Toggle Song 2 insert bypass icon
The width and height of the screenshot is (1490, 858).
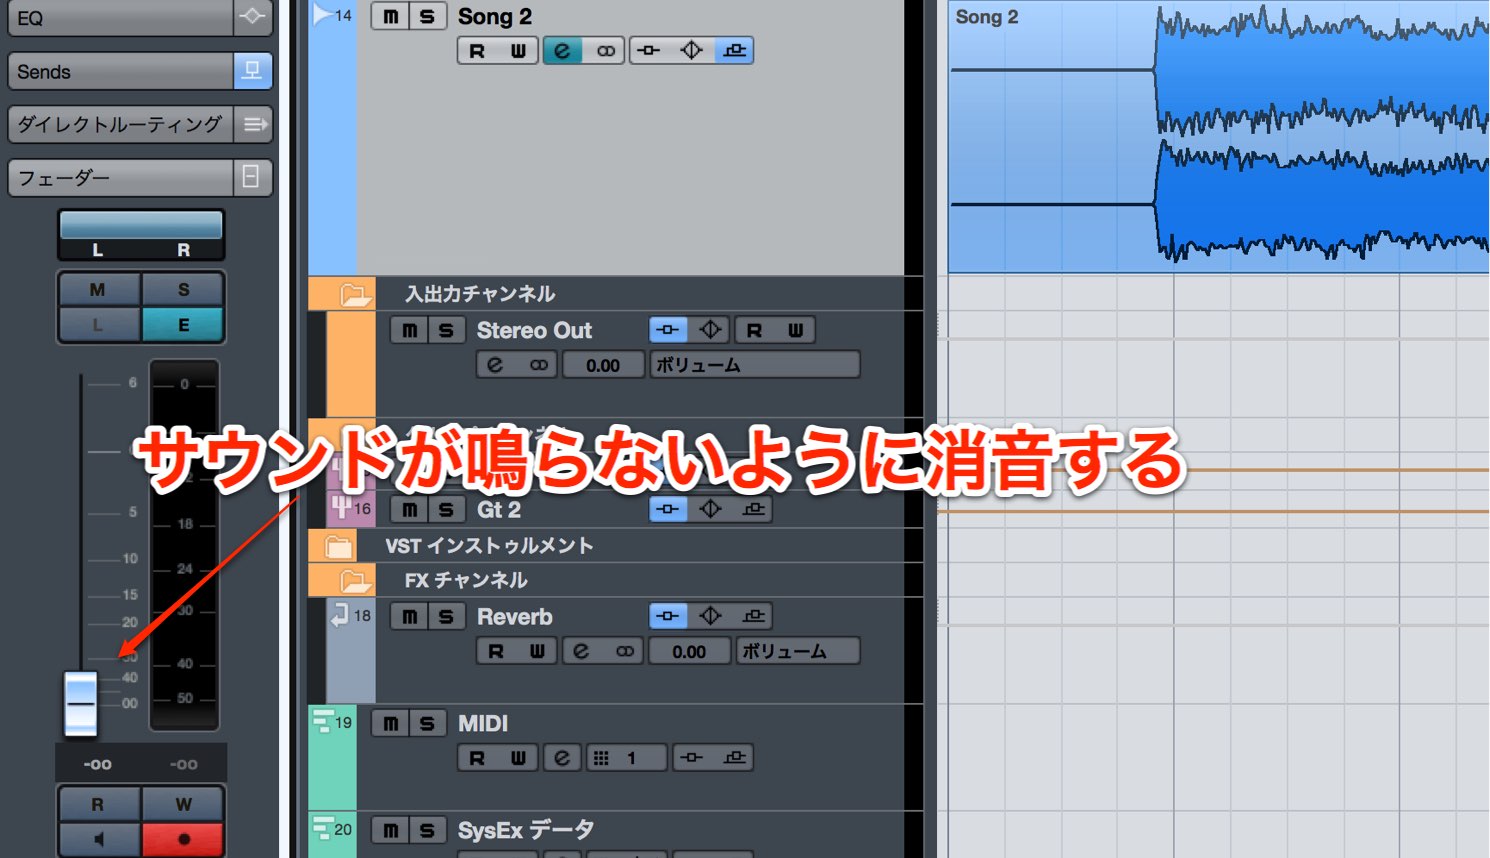(649, 51)
